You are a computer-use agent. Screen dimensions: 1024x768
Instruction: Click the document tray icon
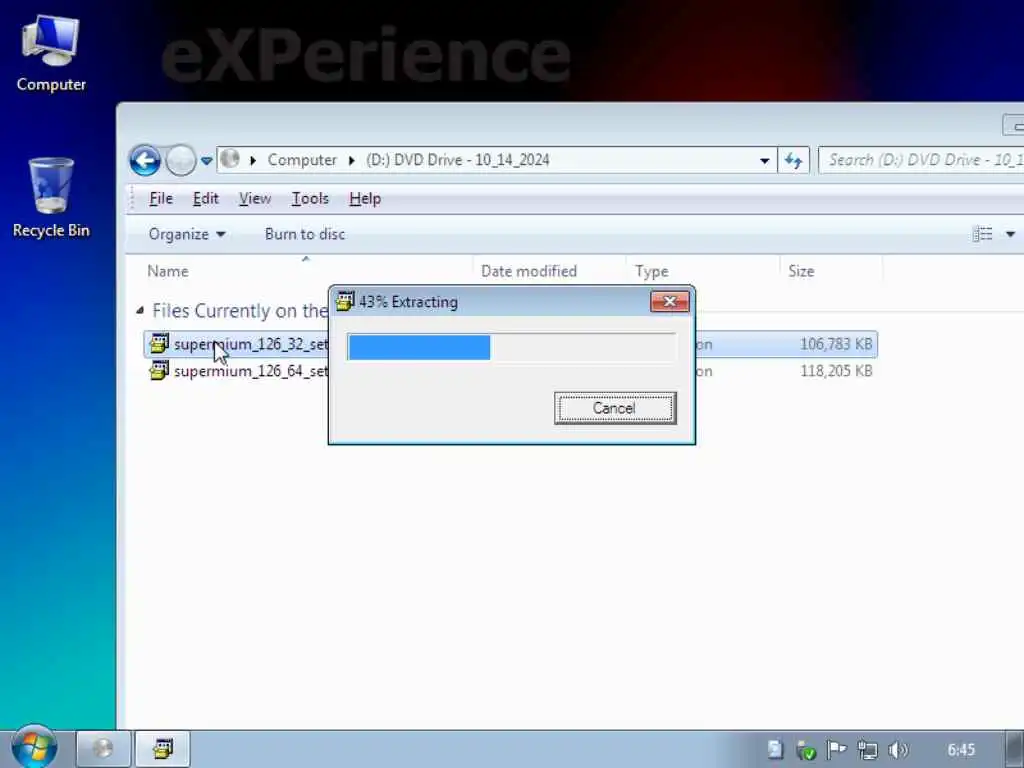[775, 749]
